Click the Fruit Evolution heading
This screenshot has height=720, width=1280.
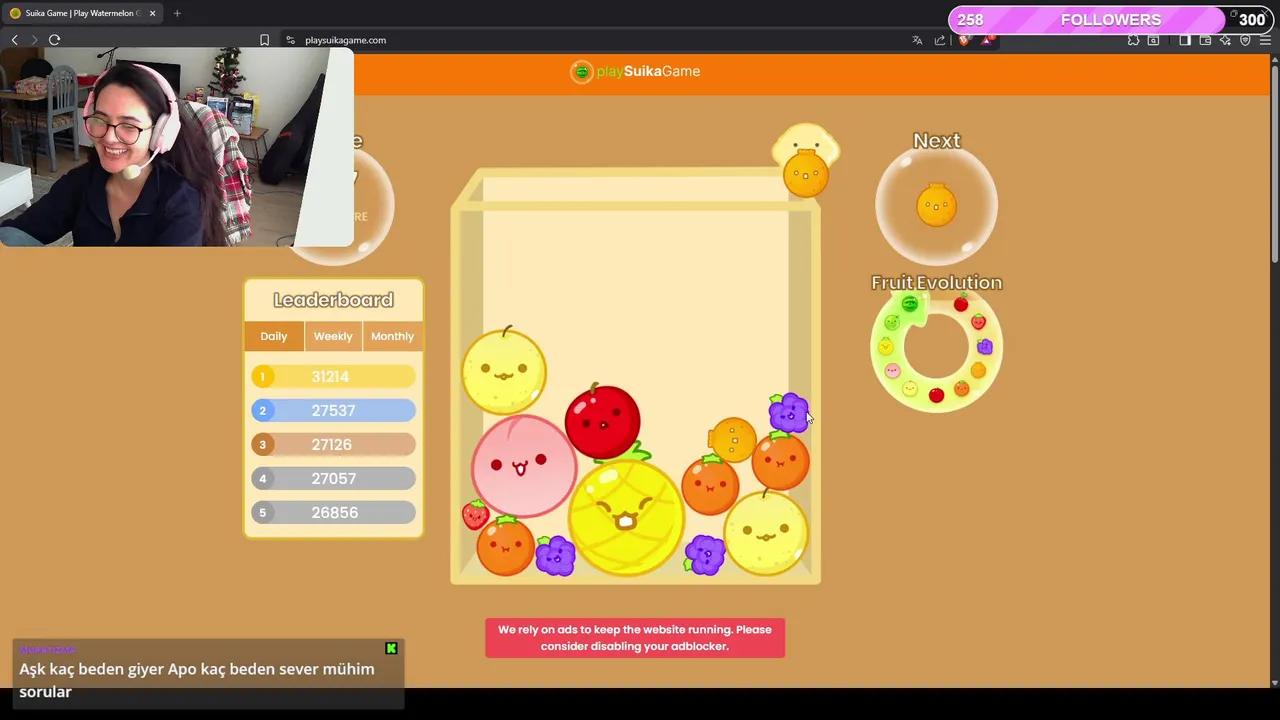[936, 283]
